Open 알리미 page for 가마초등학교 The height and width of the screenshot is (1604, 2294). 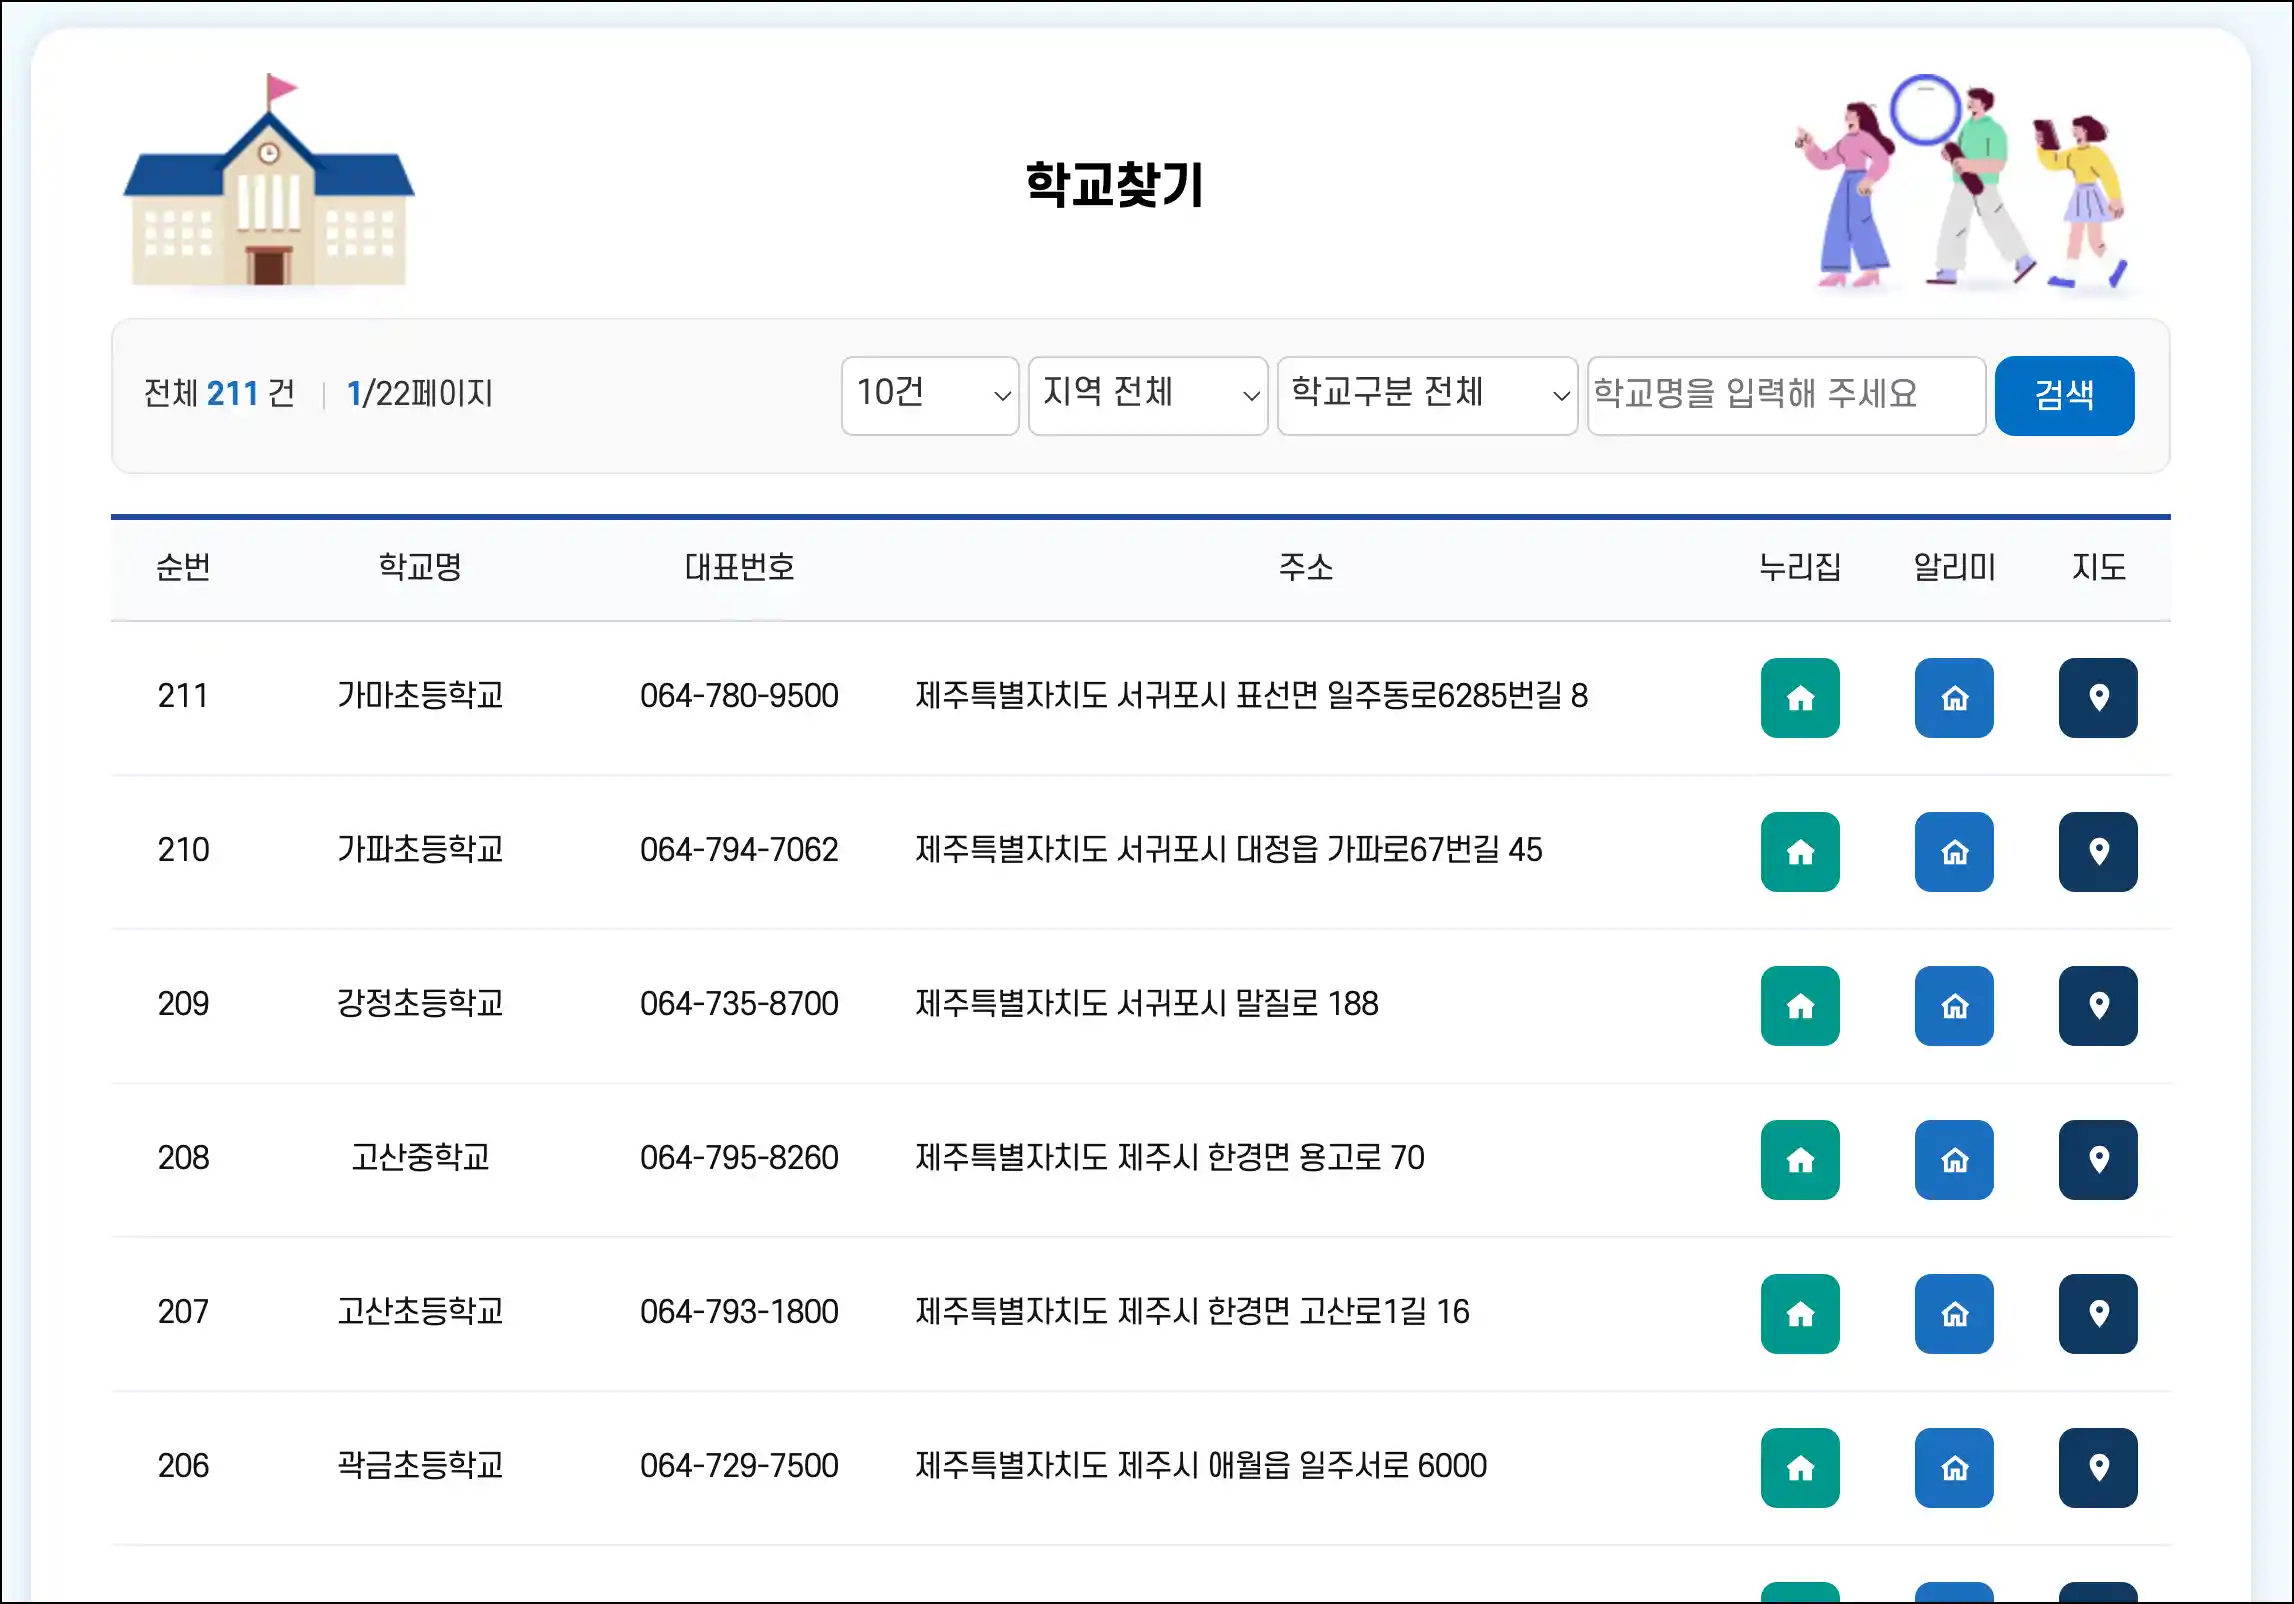tap(1954, 697)
